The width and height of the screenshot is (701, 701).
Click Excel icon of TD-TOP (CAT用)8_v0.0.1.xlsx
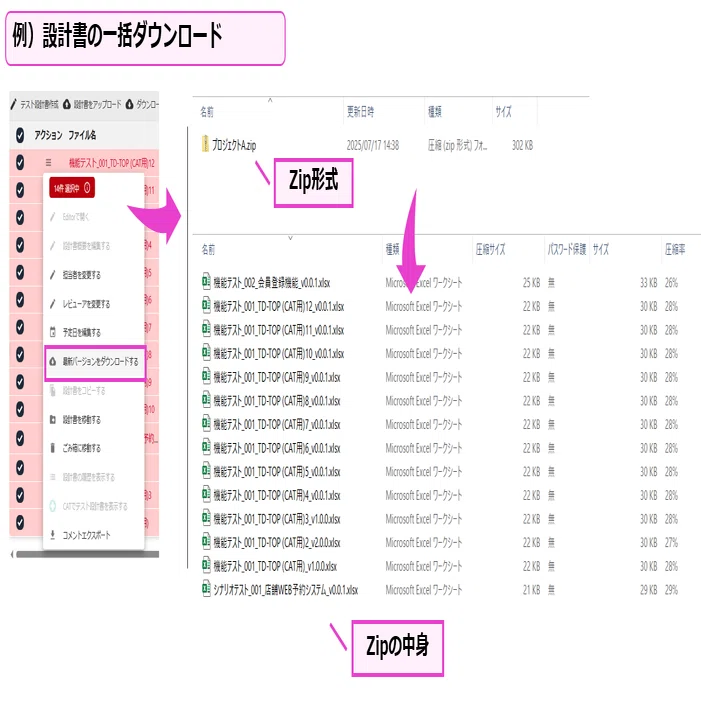point(206,400)
